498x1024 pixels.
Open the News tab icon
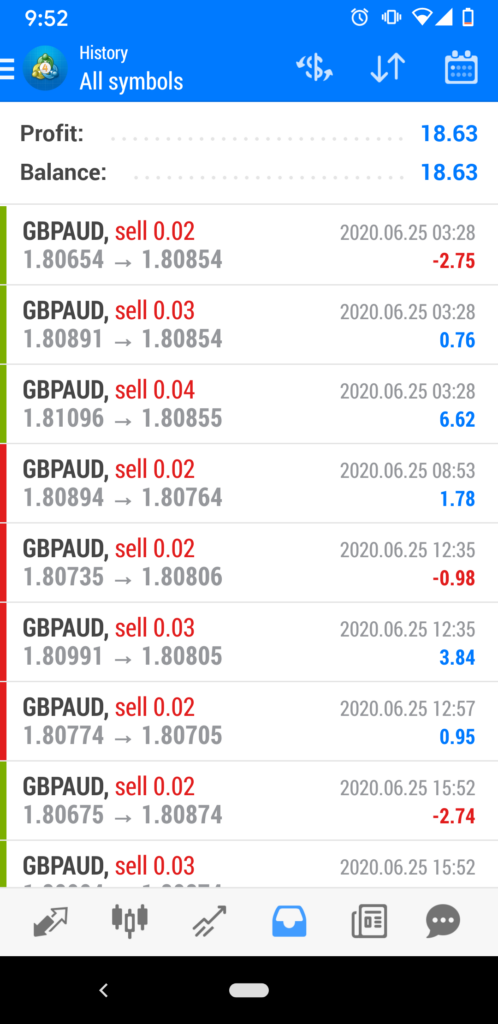(x=369, y=921)
